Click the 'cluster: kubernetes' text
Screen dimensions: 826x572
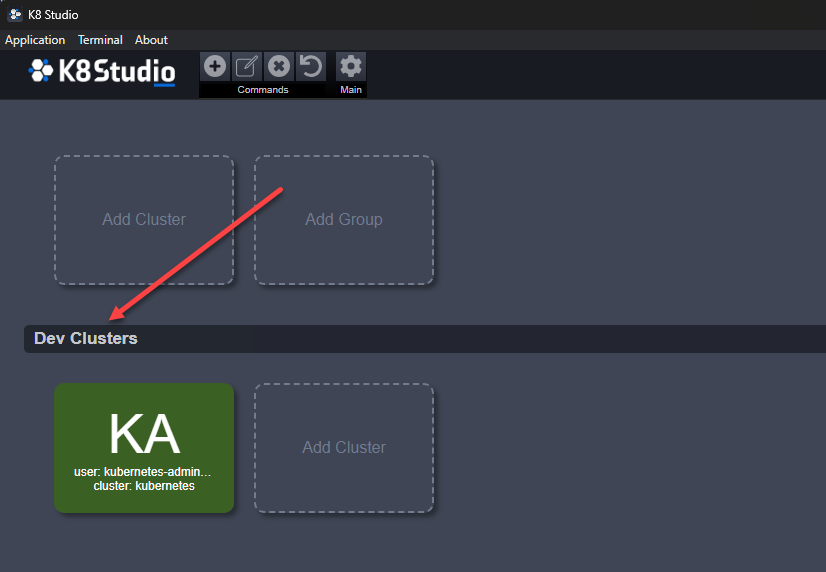[x=144, y=486]
